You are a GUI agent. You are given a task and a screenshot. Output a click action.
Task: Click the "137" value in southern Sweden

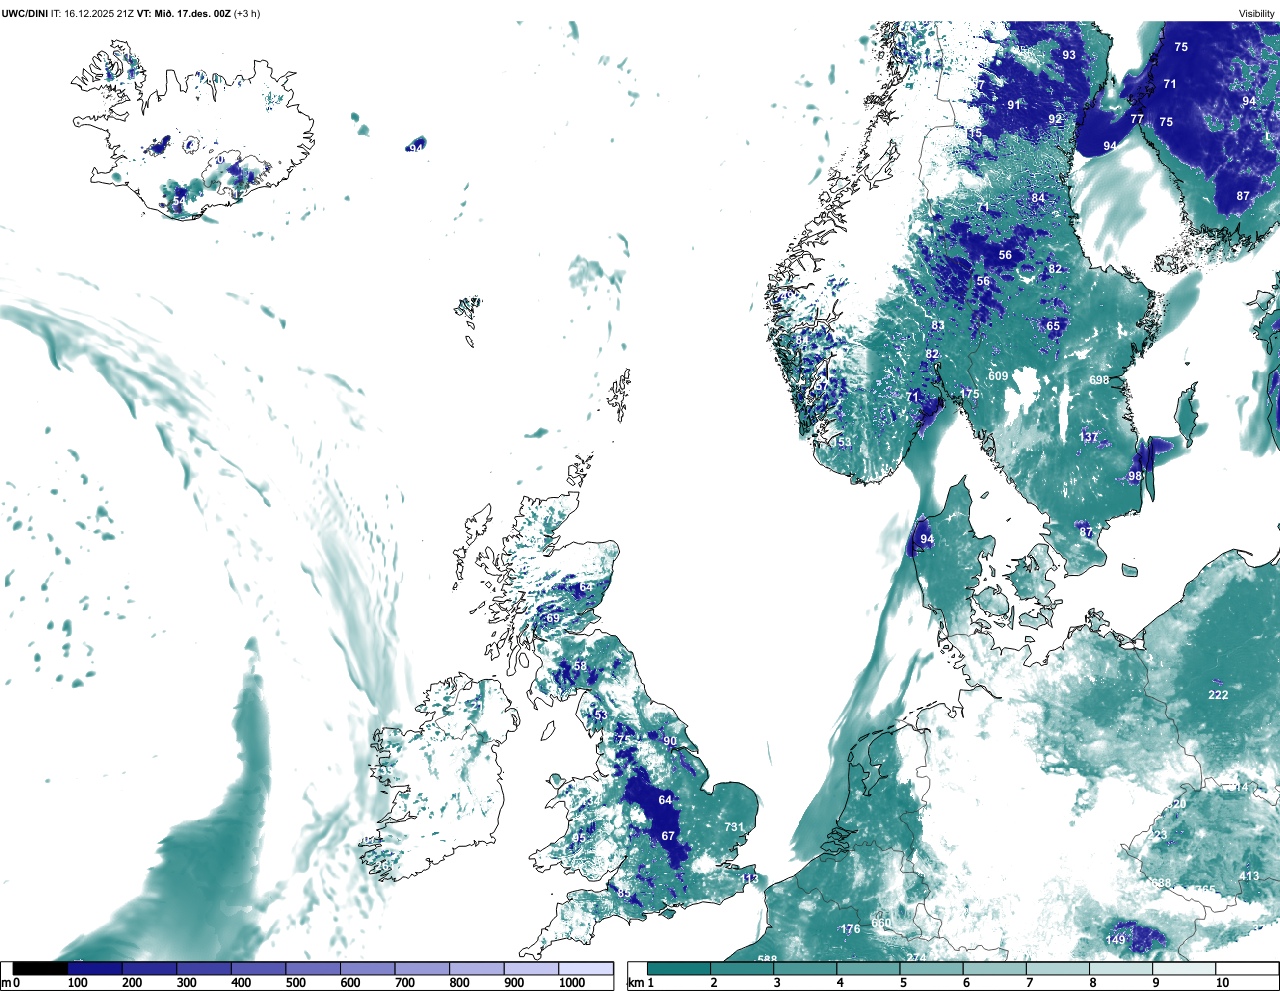(x=1088, y=437)
